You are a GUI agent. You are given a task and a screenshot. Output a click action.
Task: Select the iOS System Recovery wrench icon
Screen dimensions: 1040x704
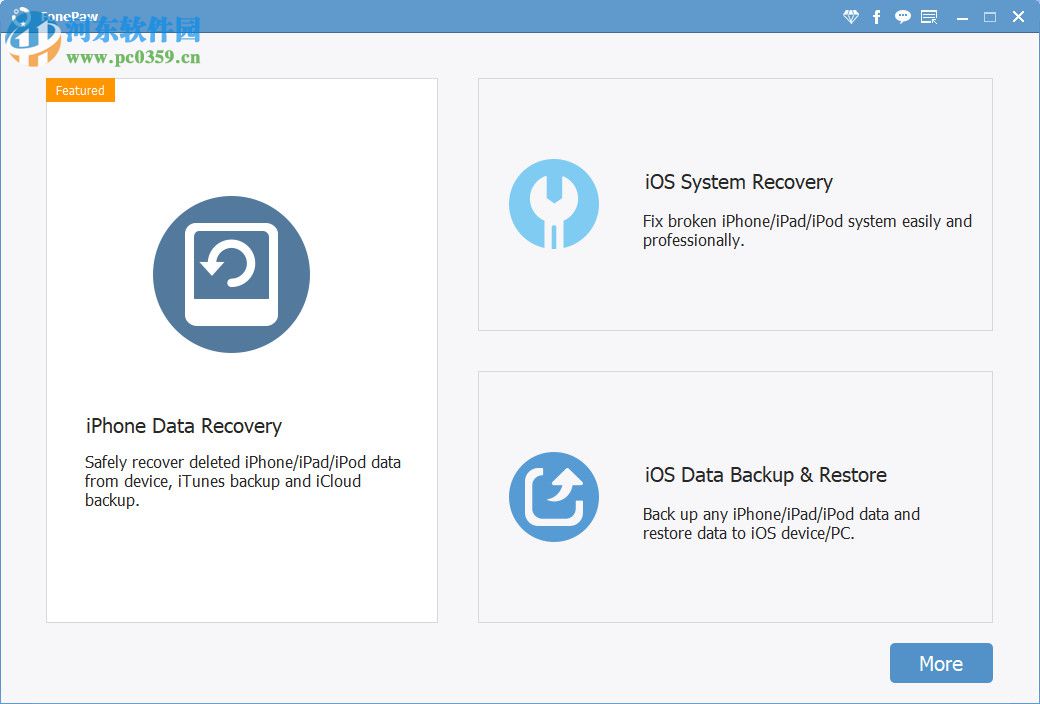pos(555,203)
